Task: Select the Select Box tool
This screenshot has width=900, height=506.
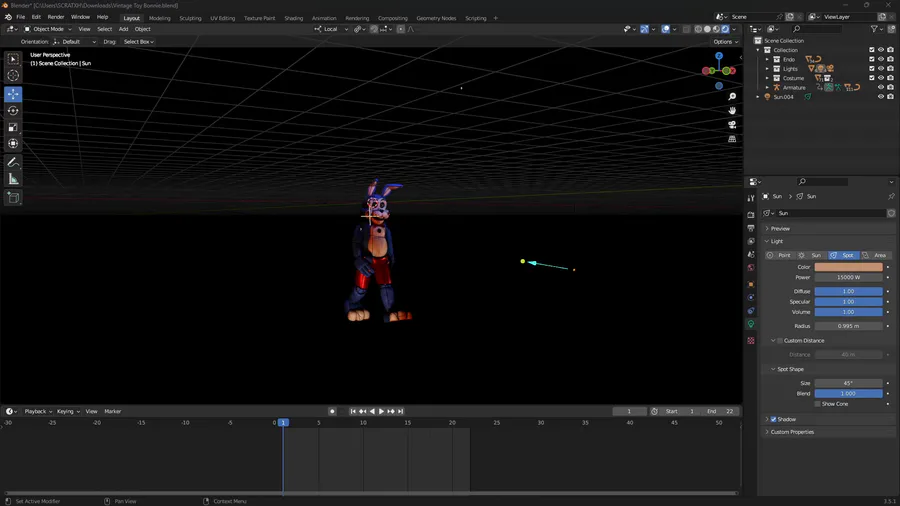Action: (13, 59)
